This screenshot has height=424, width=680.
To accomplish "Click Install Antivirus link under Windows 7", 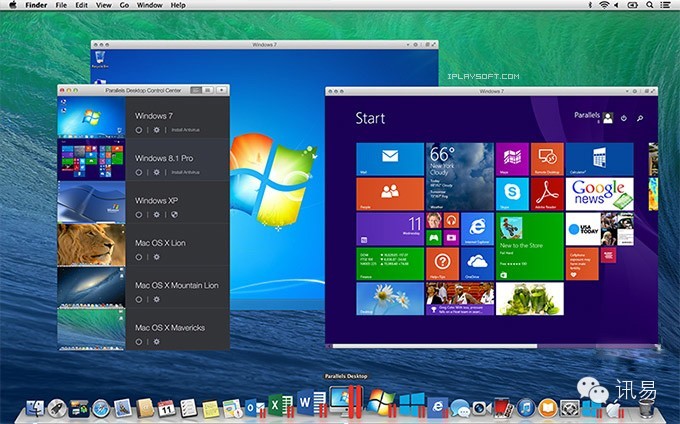I will tap(185, 130).
